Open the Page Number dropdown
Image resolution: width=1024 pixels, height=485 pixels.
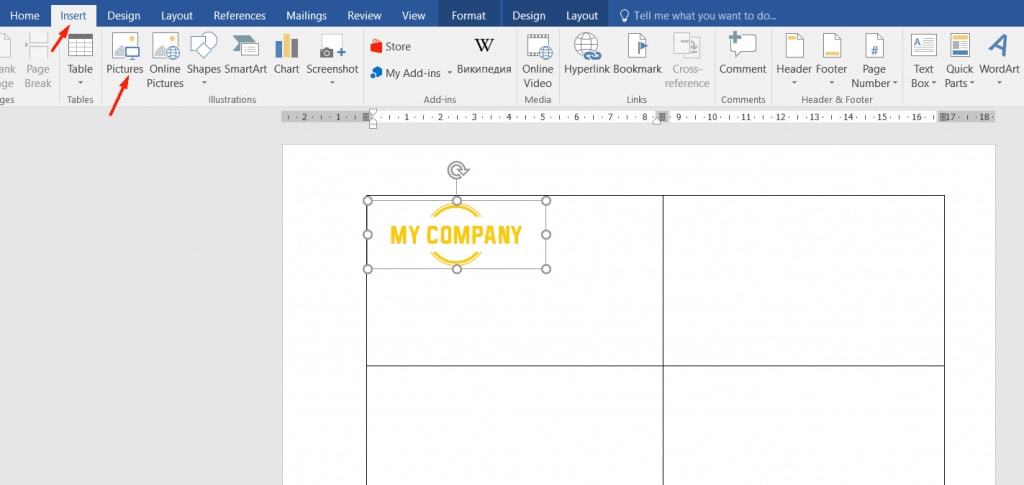pos(874,61)
